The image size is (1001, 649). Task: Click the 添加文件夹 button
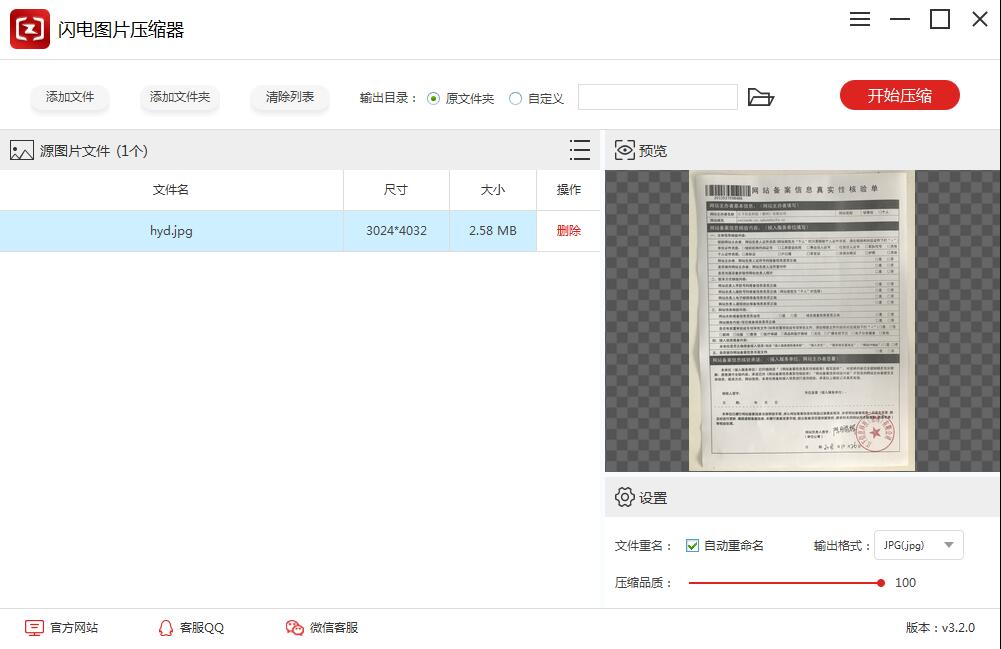179,98
